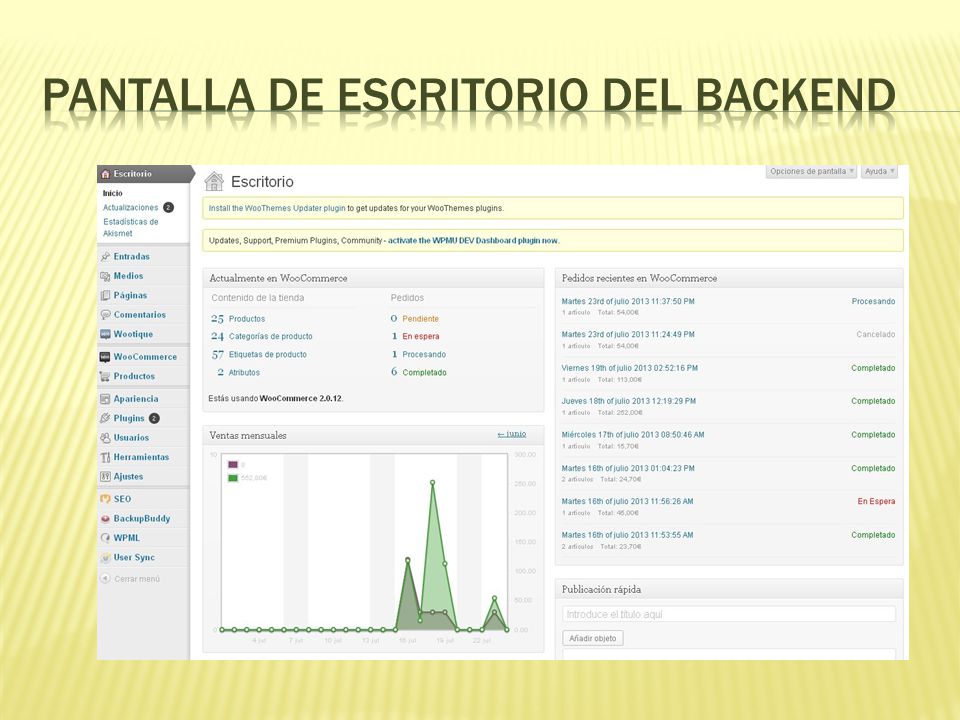
Task: Click the Ventas mensuales widget header
Action: click(373, 435)
